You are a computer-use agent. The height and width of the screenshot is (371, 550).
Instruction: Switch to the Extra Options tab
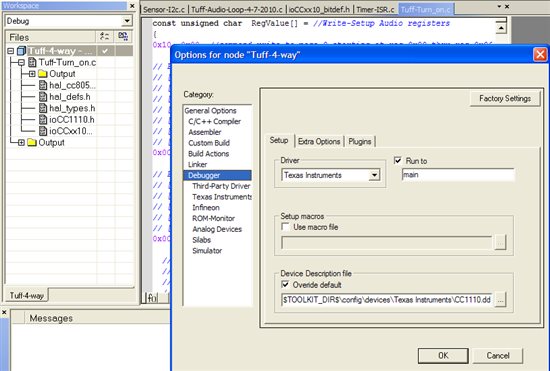pyautogui.click(x=319, y=141)
